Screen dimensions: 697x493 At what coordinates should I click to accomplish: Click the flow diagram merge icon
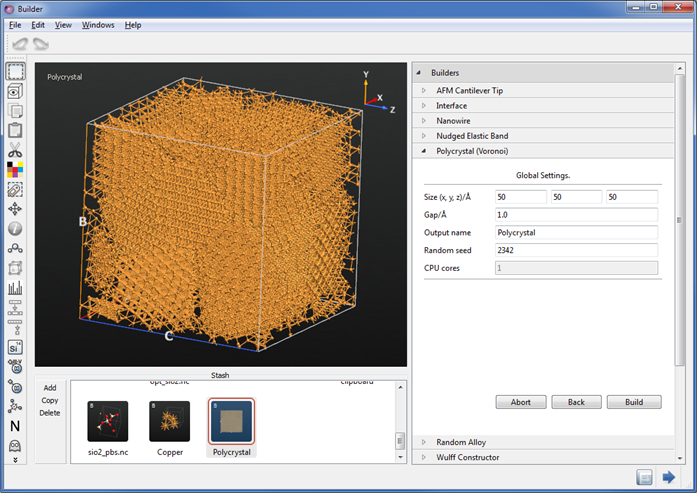point(15,308)
